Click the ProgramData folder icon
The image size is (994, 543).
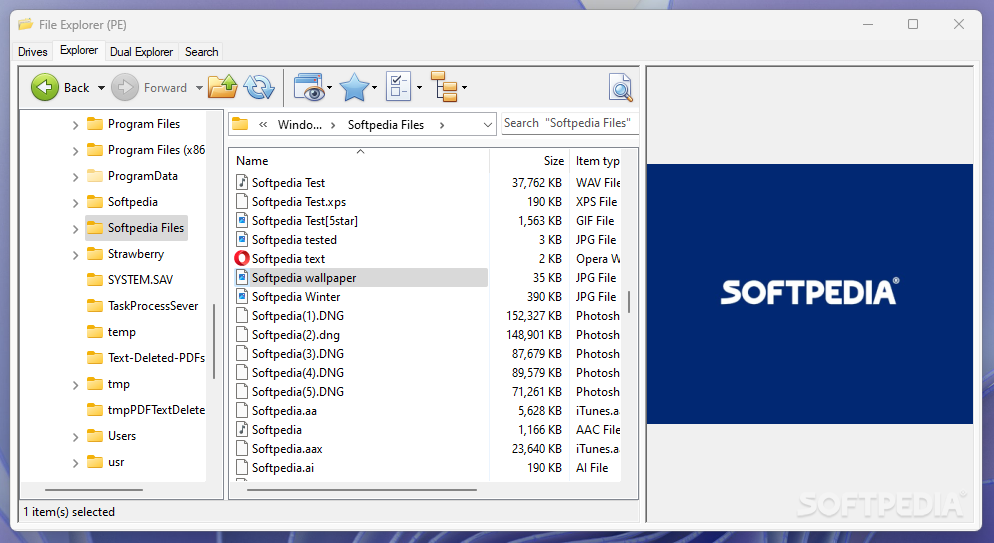click(x=94, y=176)
